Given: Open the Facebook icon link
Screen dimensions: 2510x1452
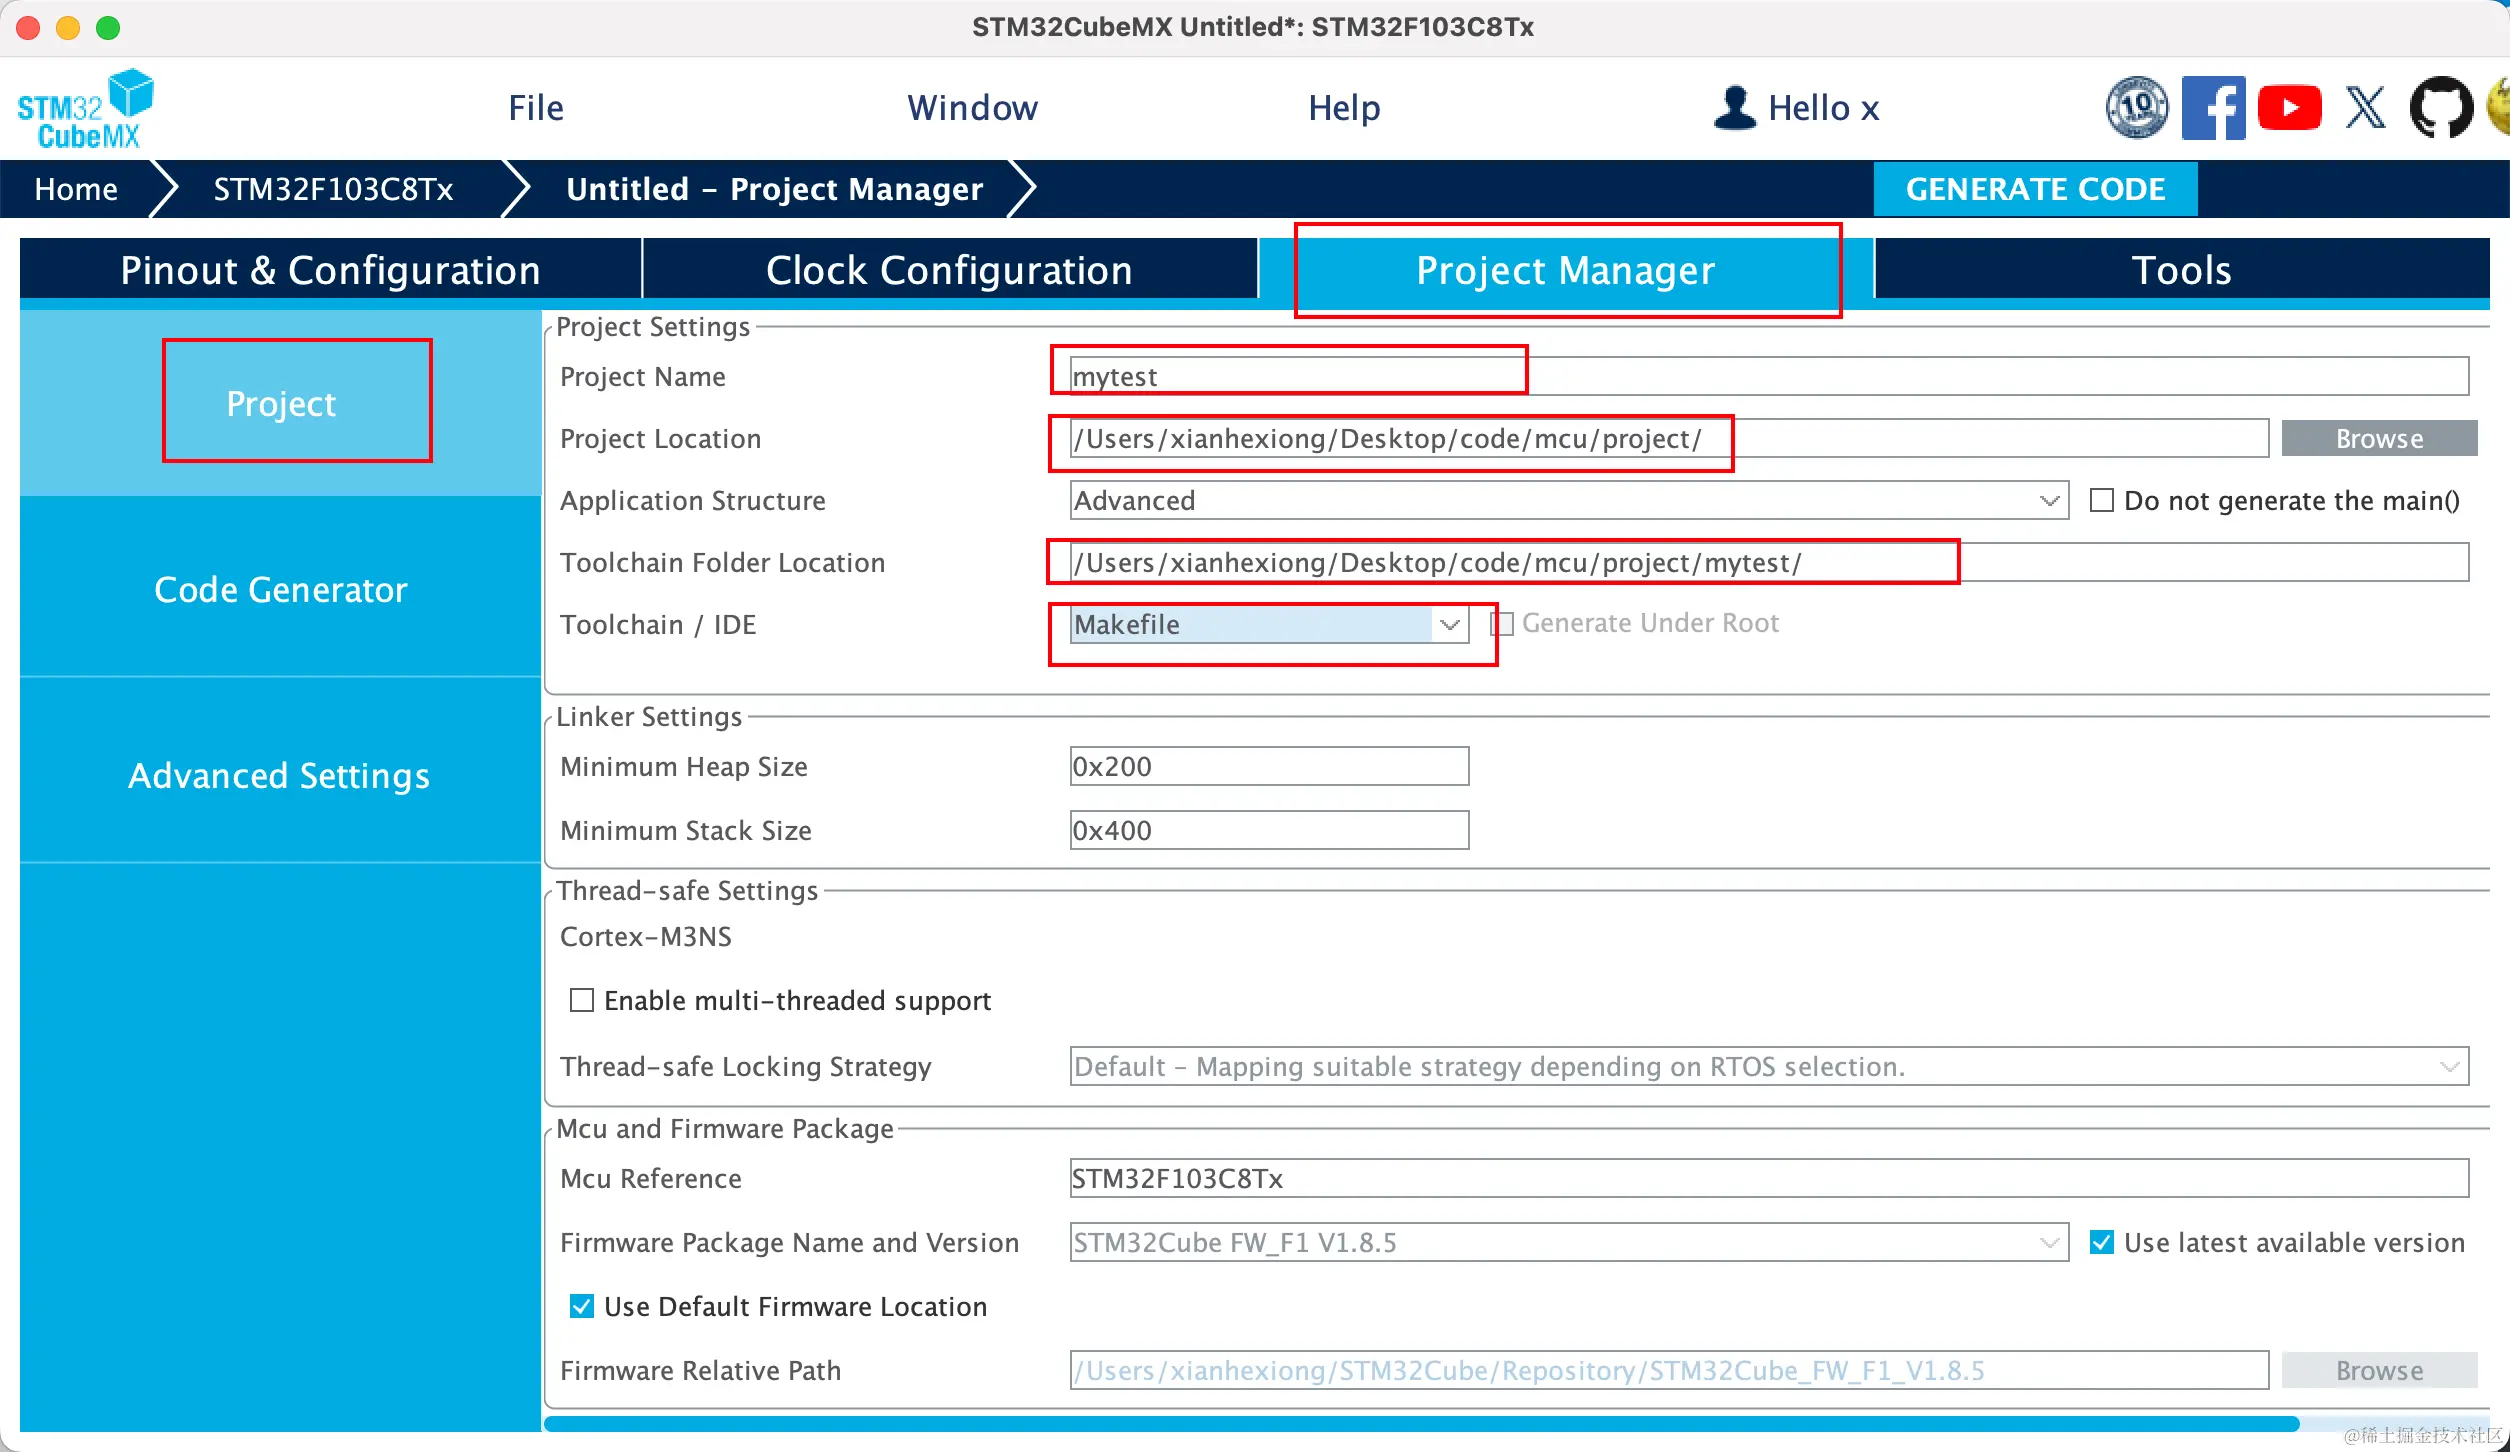Looking at the screenshot, I should [x=2213, y=107].
